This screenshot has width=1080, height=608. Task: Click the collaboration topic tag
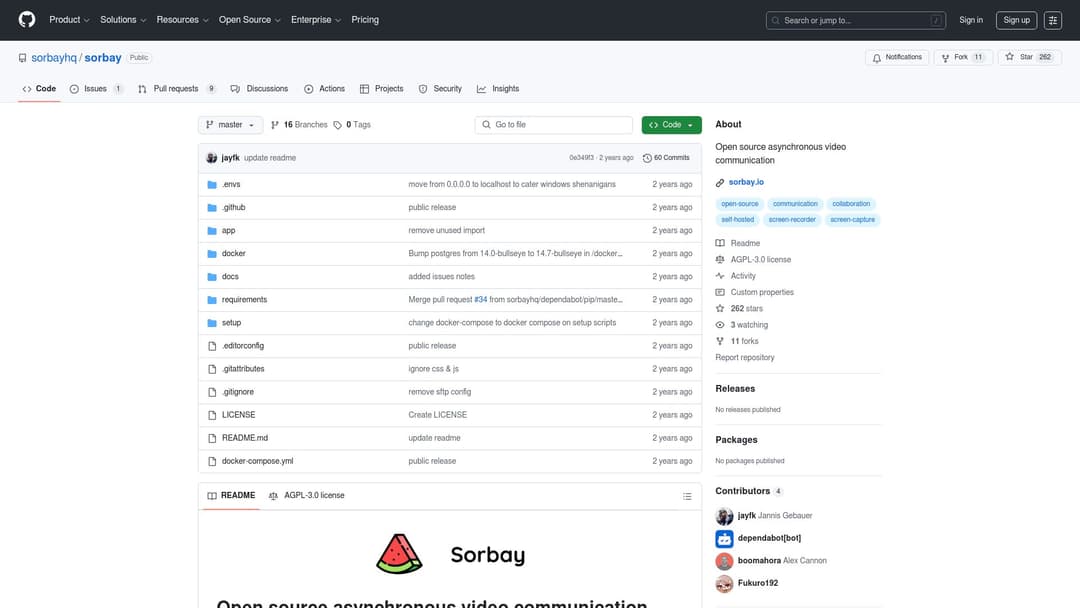851,204
